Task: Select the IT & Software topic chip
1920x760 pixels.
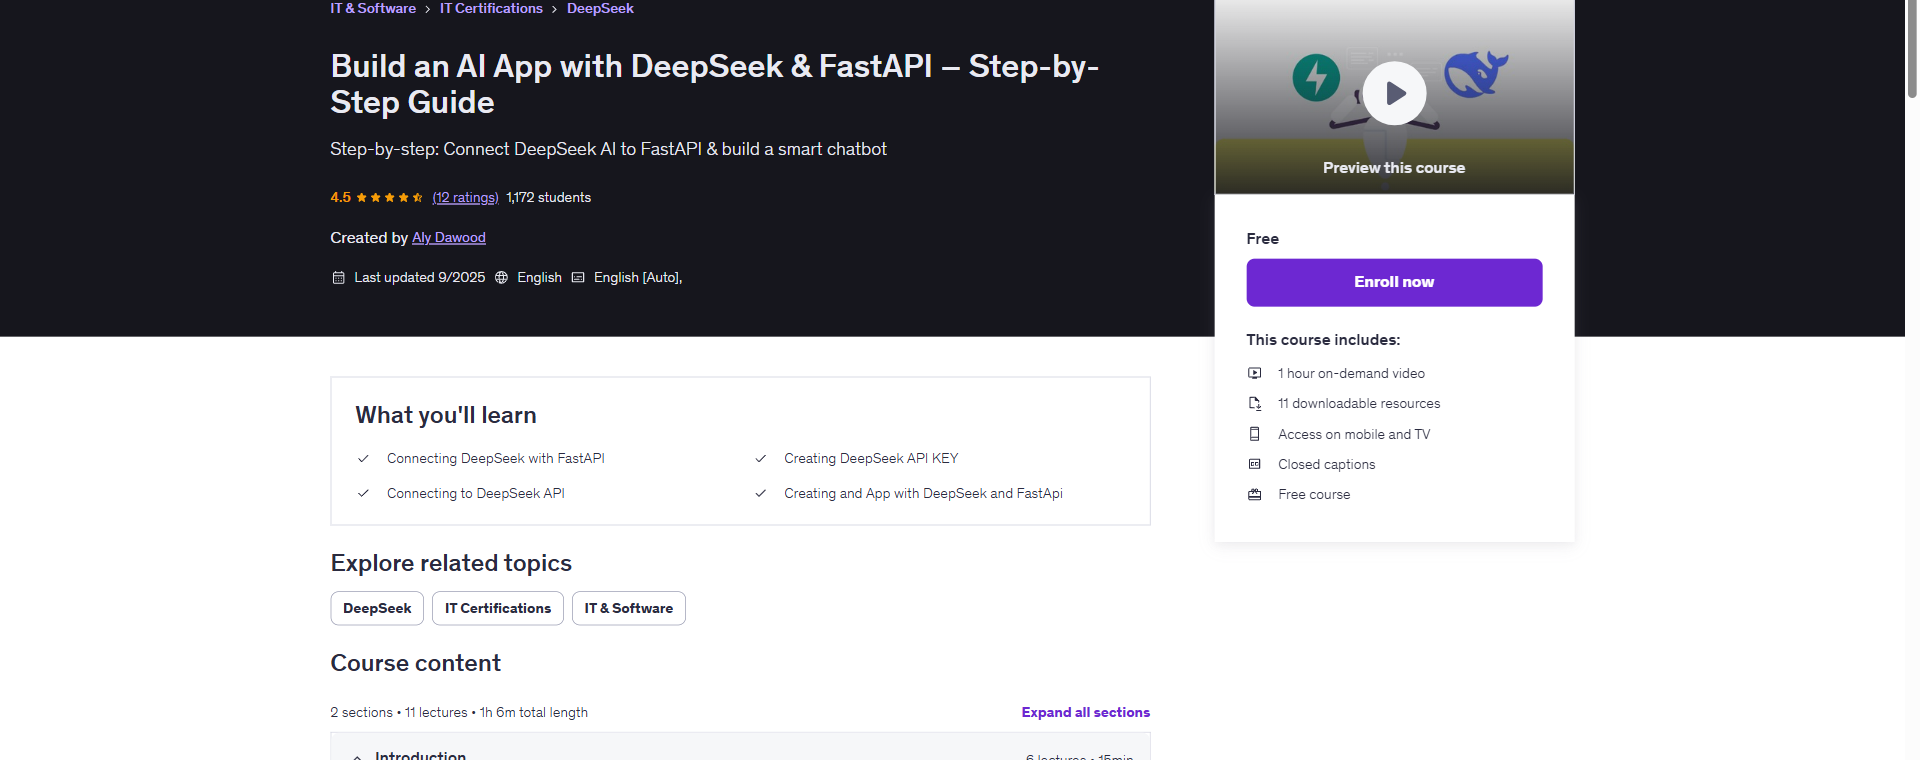Action: pyautogui.click(x=629, y=608)
